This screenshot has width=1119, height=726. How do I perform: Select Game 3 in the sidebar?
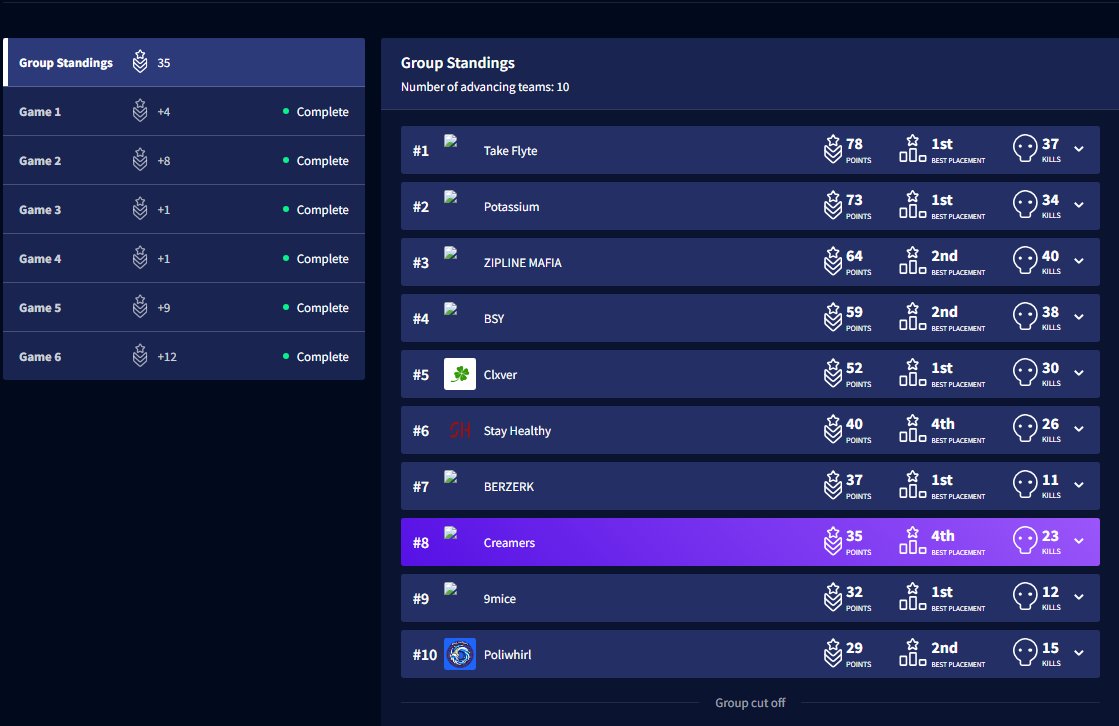[x=184, y=210]
